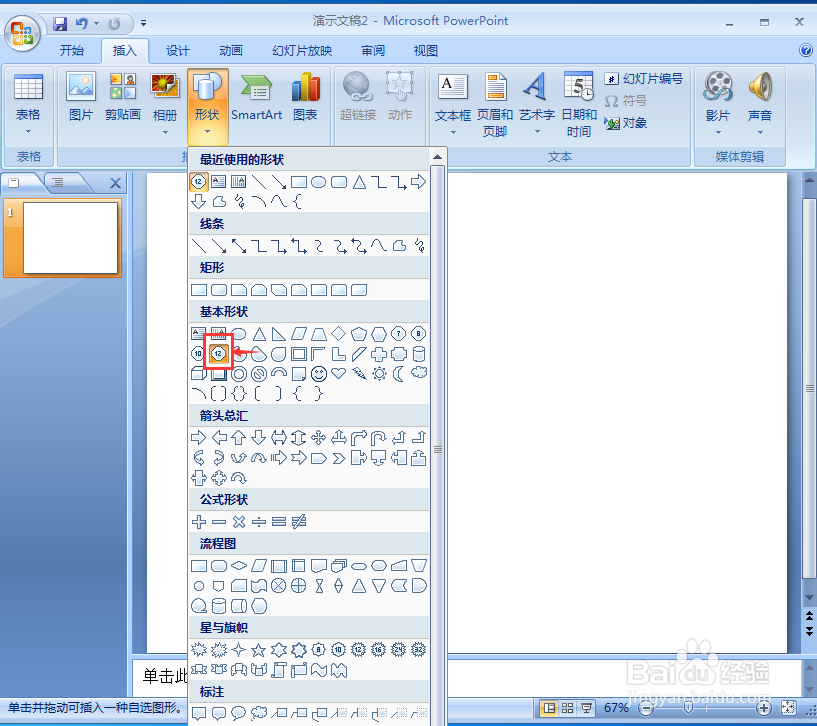This screenshot has height=726, width=817.
Task: Open the 动画 tab
Action: coord(231,51)
